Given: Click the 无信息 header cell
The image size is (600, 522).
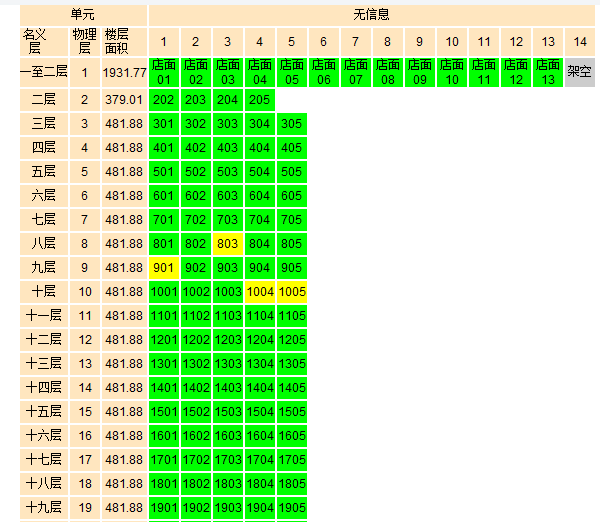Looking at the screenshot, I should (x=372, y=15).
